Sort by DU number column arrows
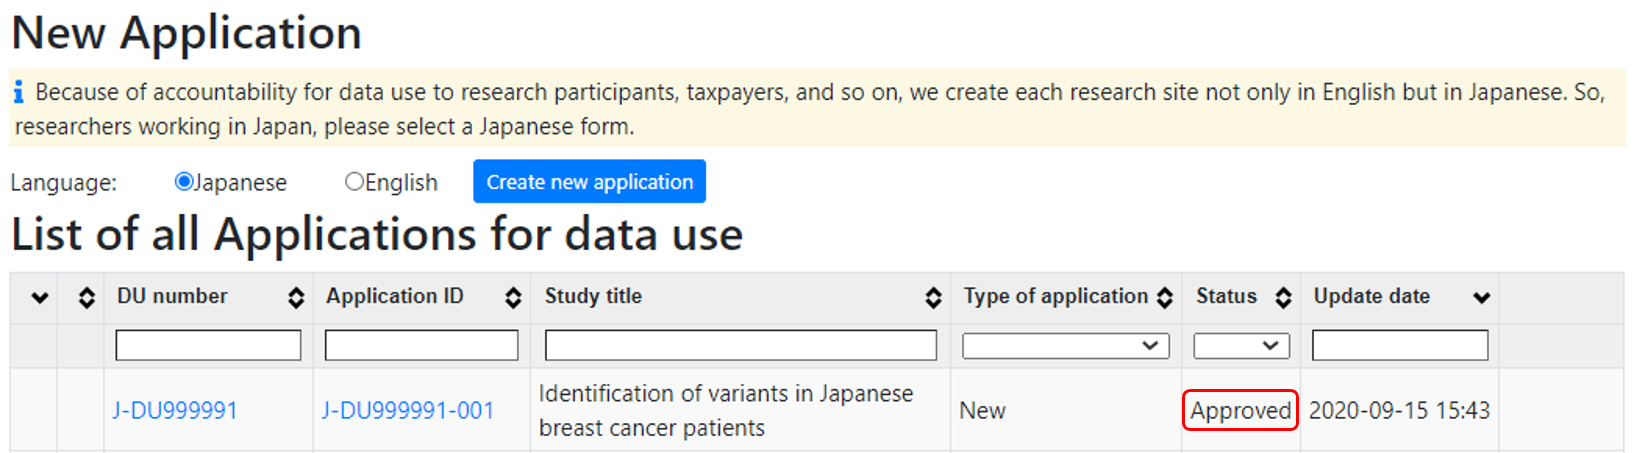Screen dimensions: 1634x453 (x=296, y=297)
